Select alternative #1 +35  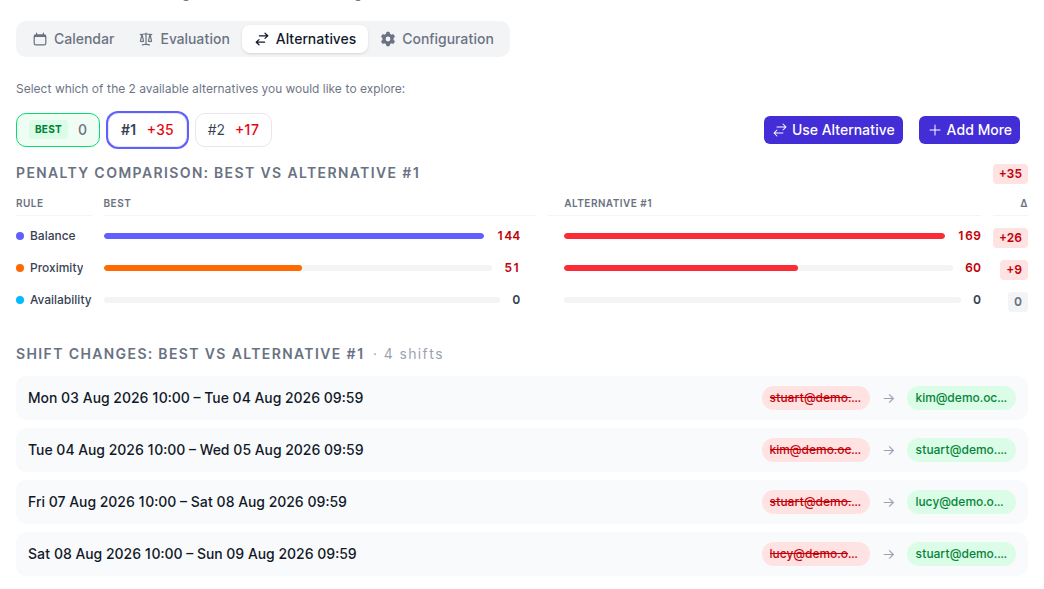(147, 130)
